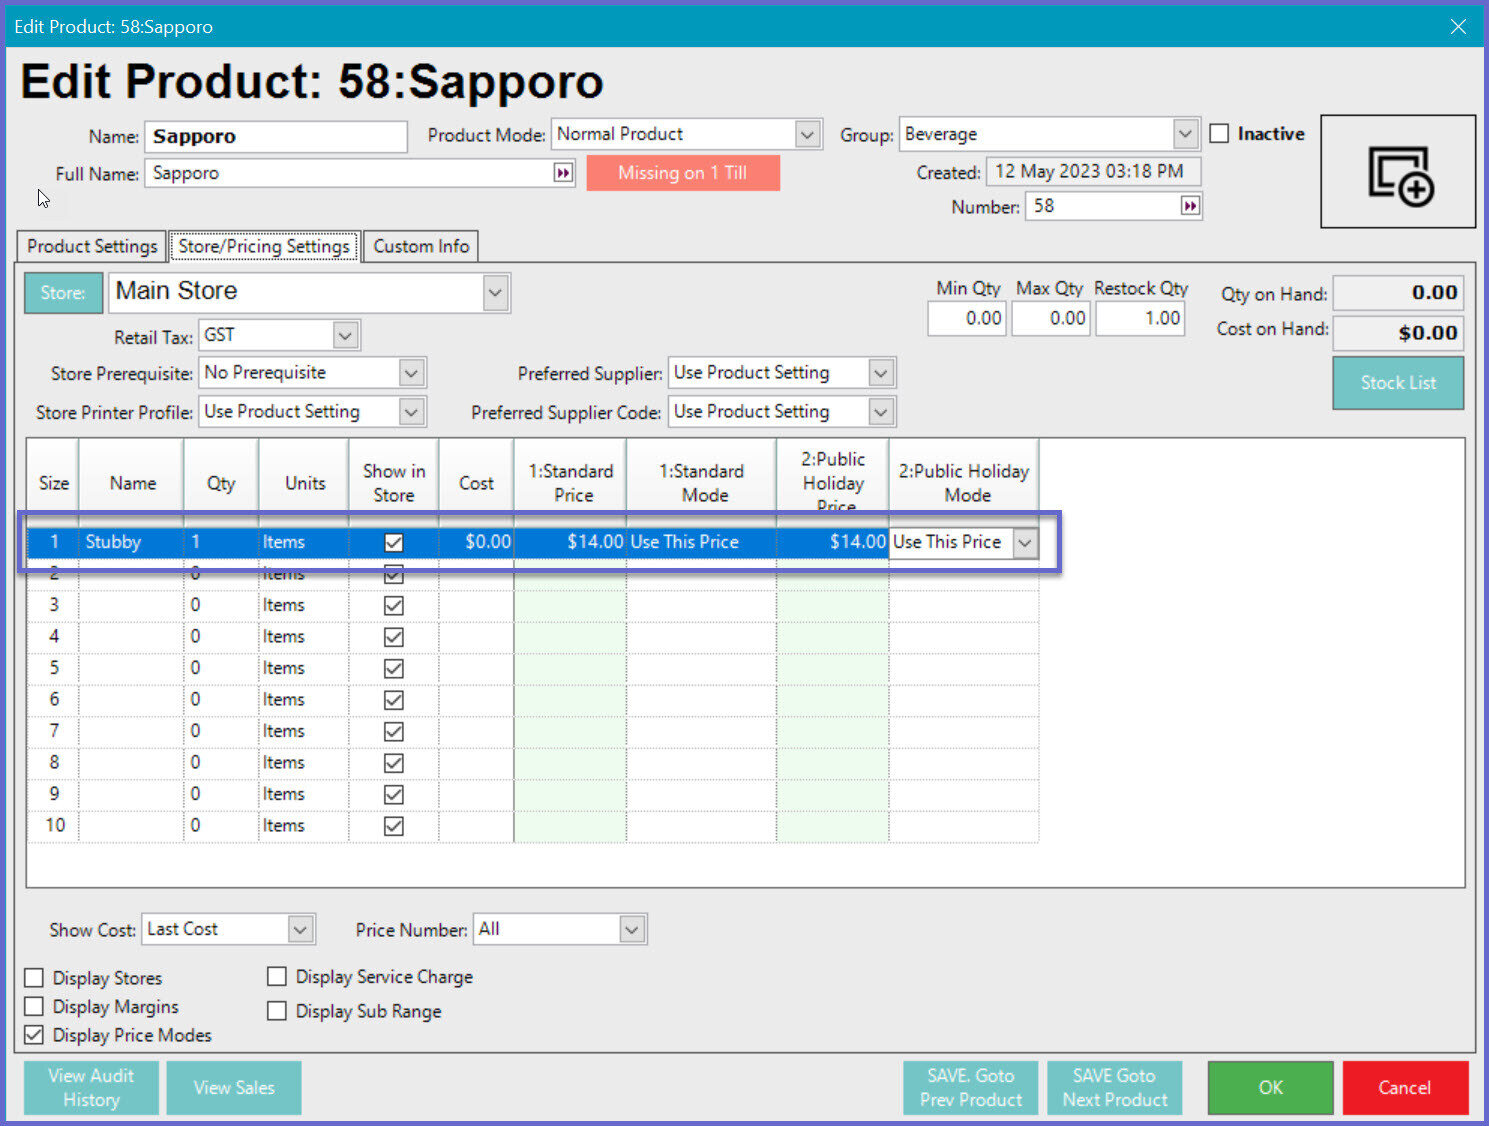This screenshot has width=1489, height=1126.
Task: Open the Product Mode dropdown
Action: (808, 134)
